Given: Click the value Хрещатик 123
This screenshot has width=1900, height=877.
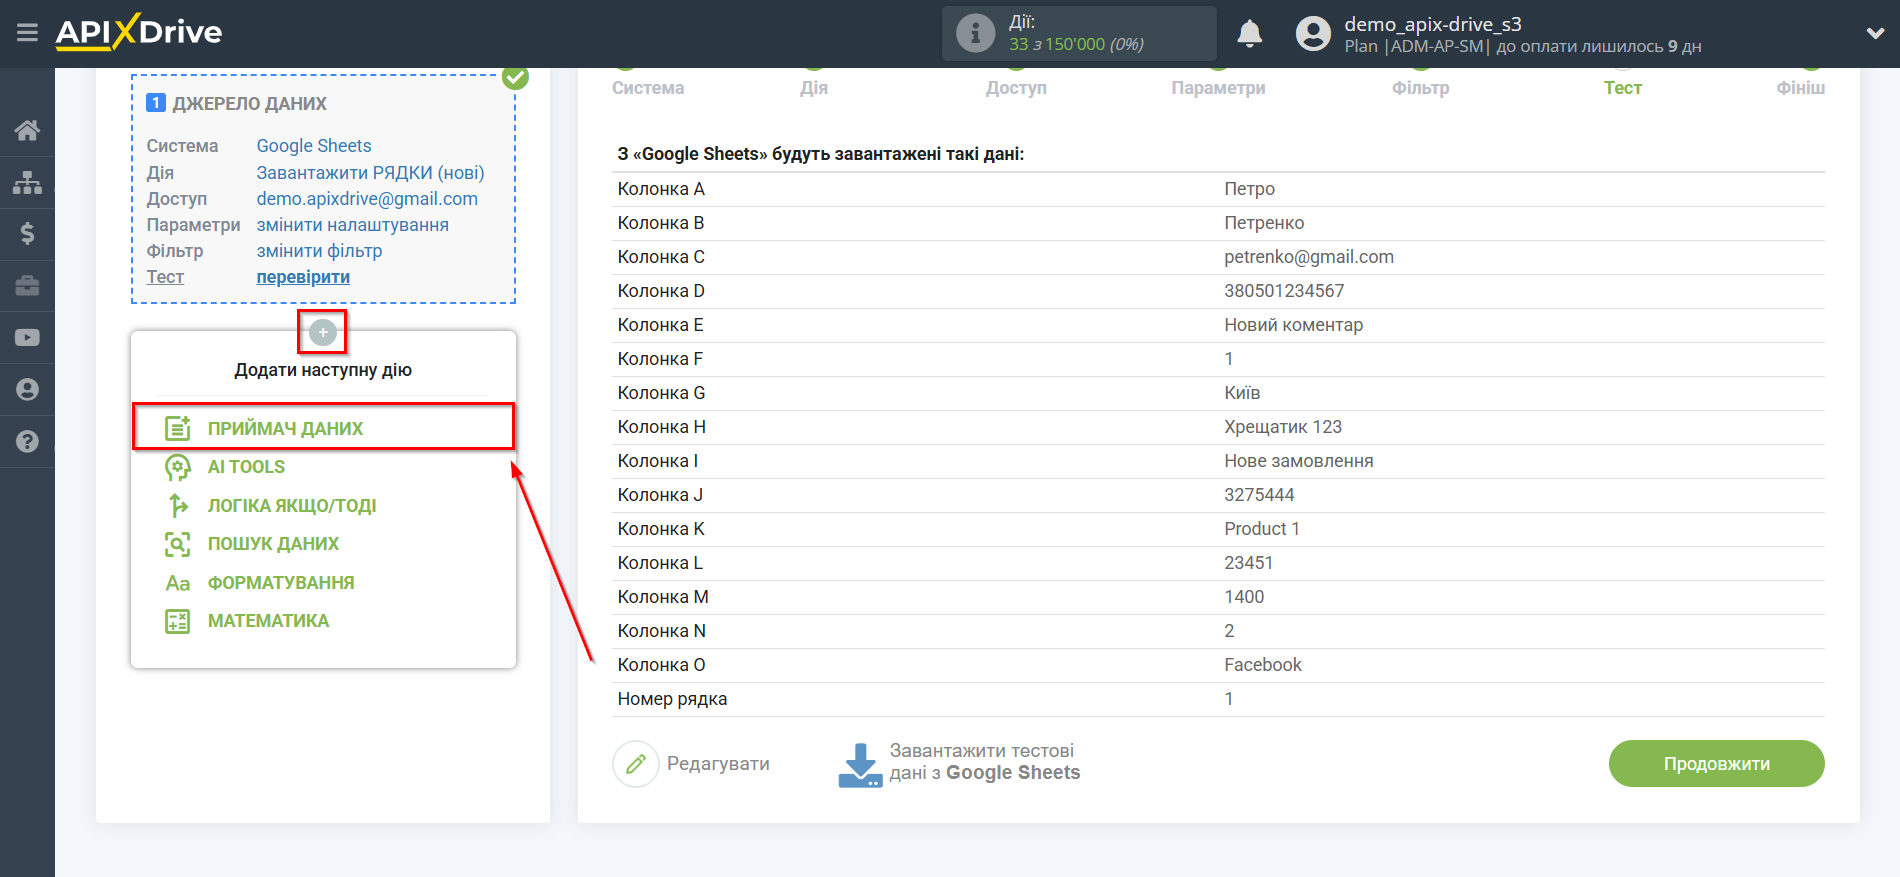Looking at the screenshot, I should [1282, 427].
